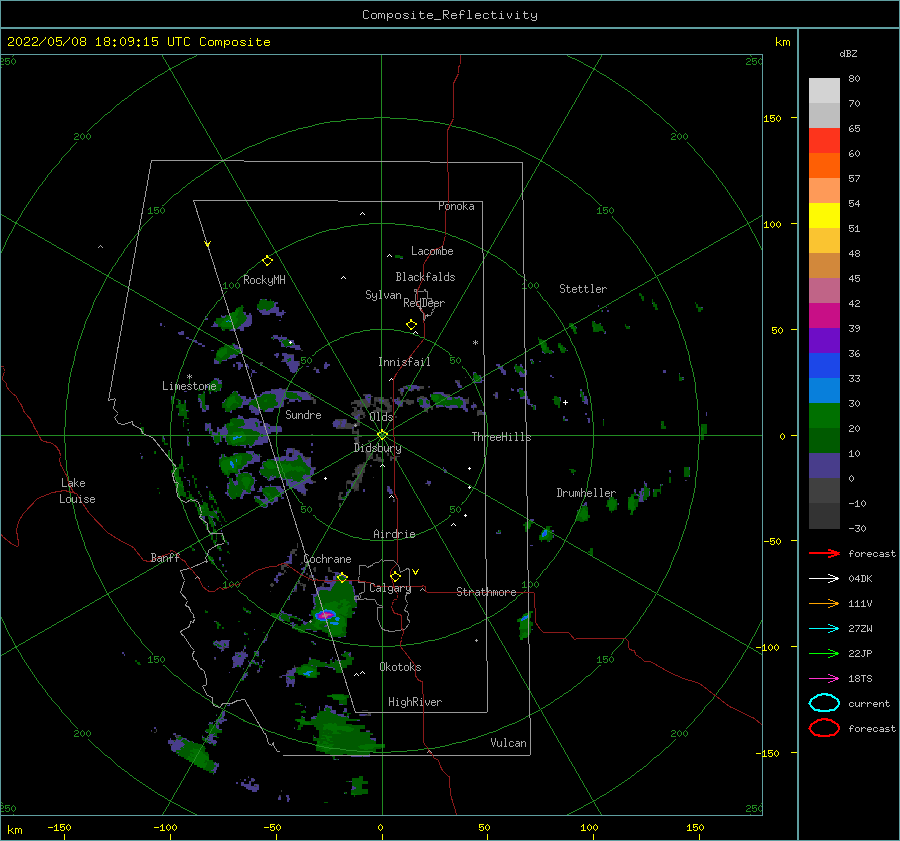Click the current legend text

pyautogui.click(x=869, y=703)
